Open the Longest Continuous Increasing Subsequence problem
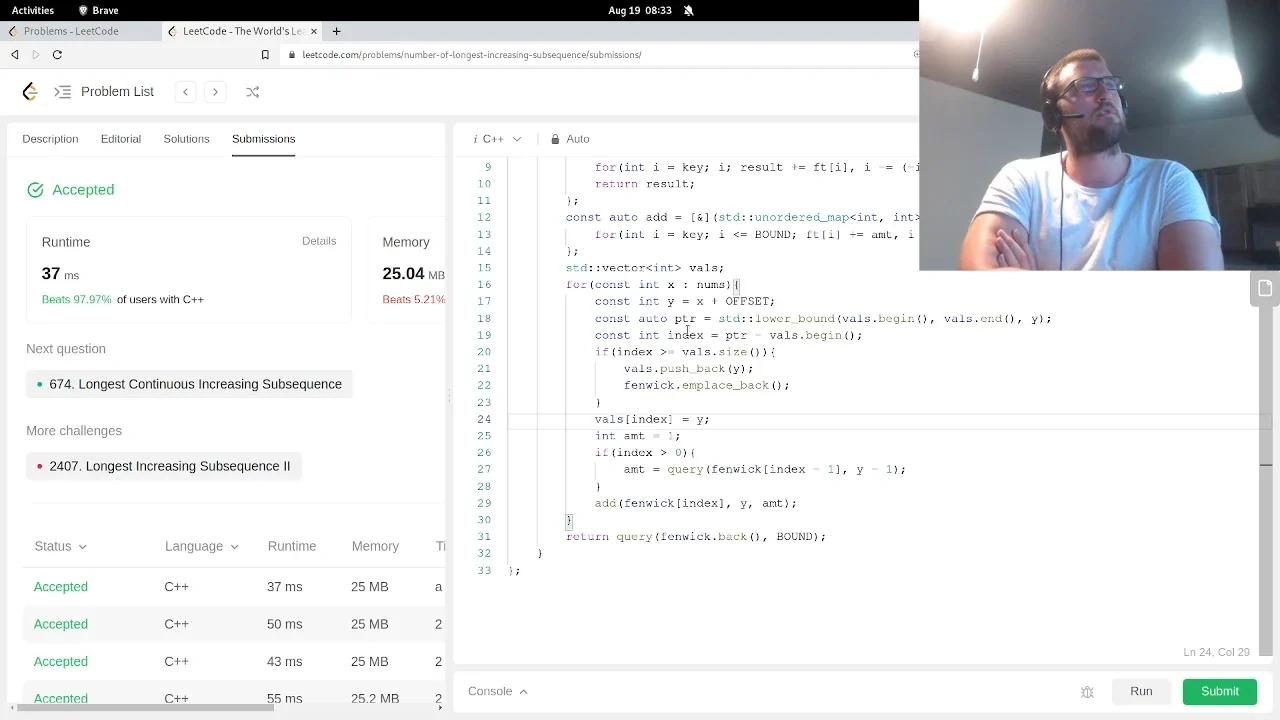The image size is (1280, 720). click(x=195, y=384)
